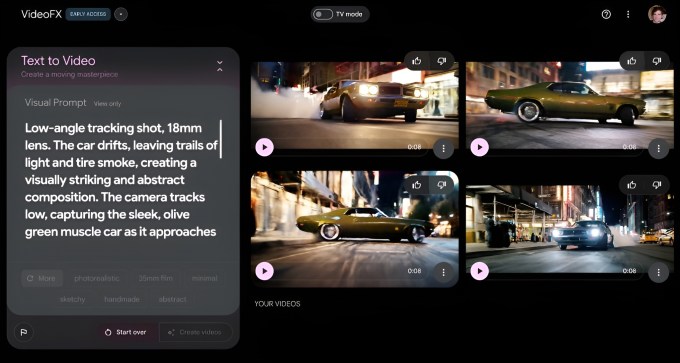Click the visual prompt text box scrollbar

tap(221, 139)
